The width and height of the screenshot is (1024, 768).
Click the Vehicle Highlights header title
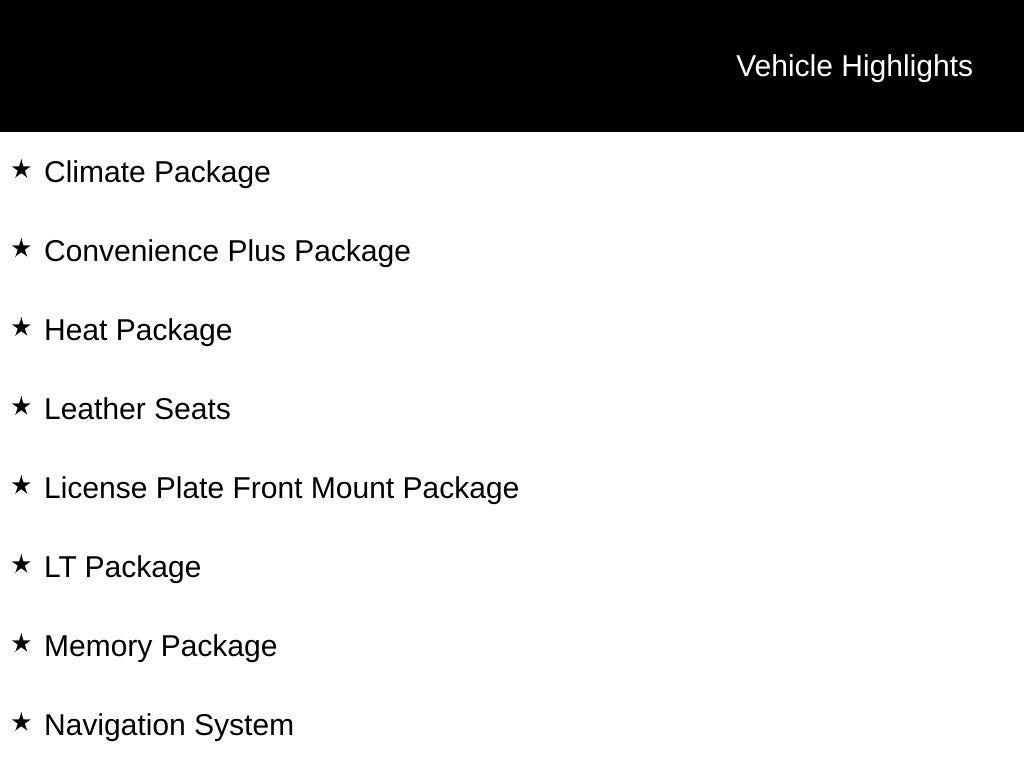tap(854, 66)
